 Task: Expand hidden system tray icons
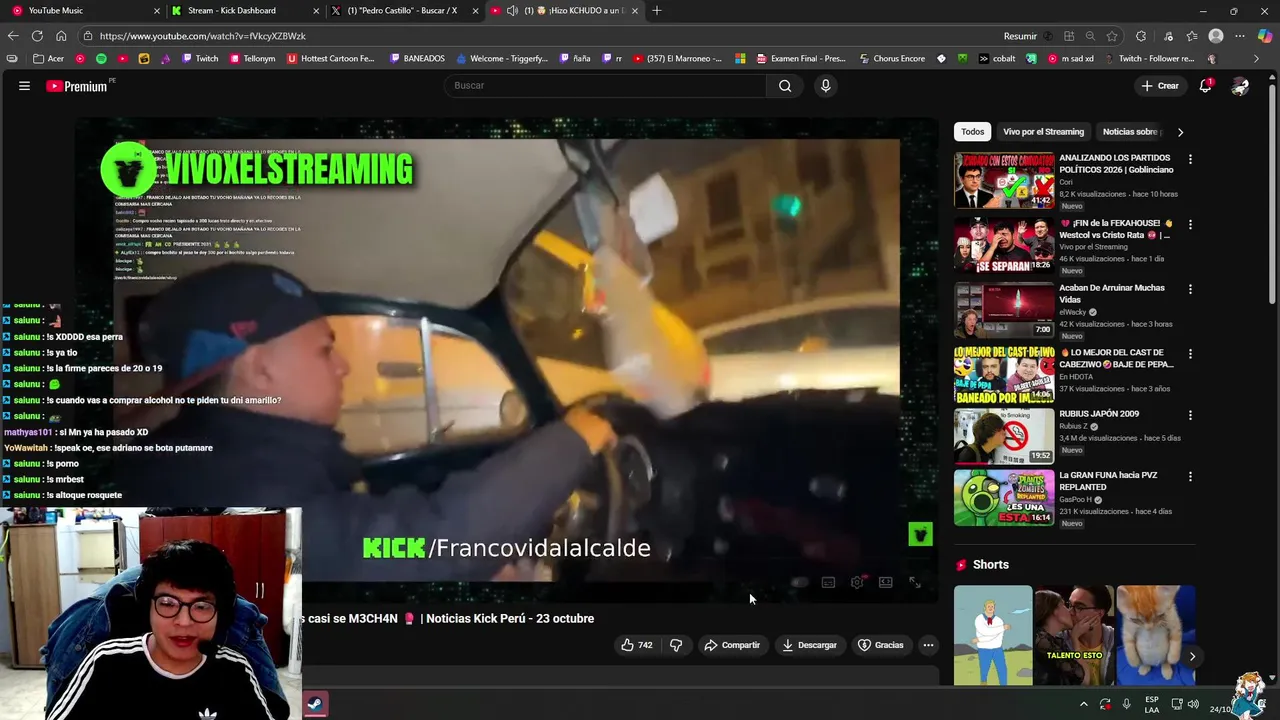tap(1083, 704)
